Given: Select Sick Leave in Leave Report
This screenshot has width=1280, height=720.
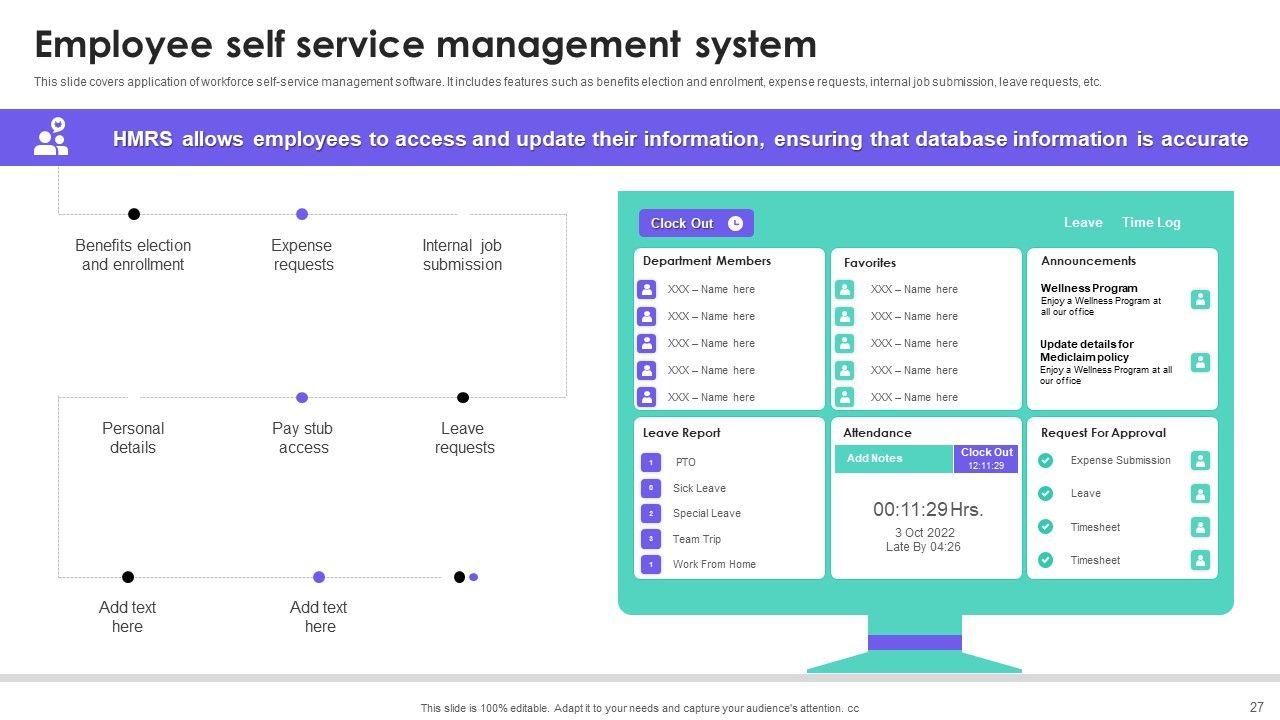Looking at the screenshot, I should (x=699, y=488).
